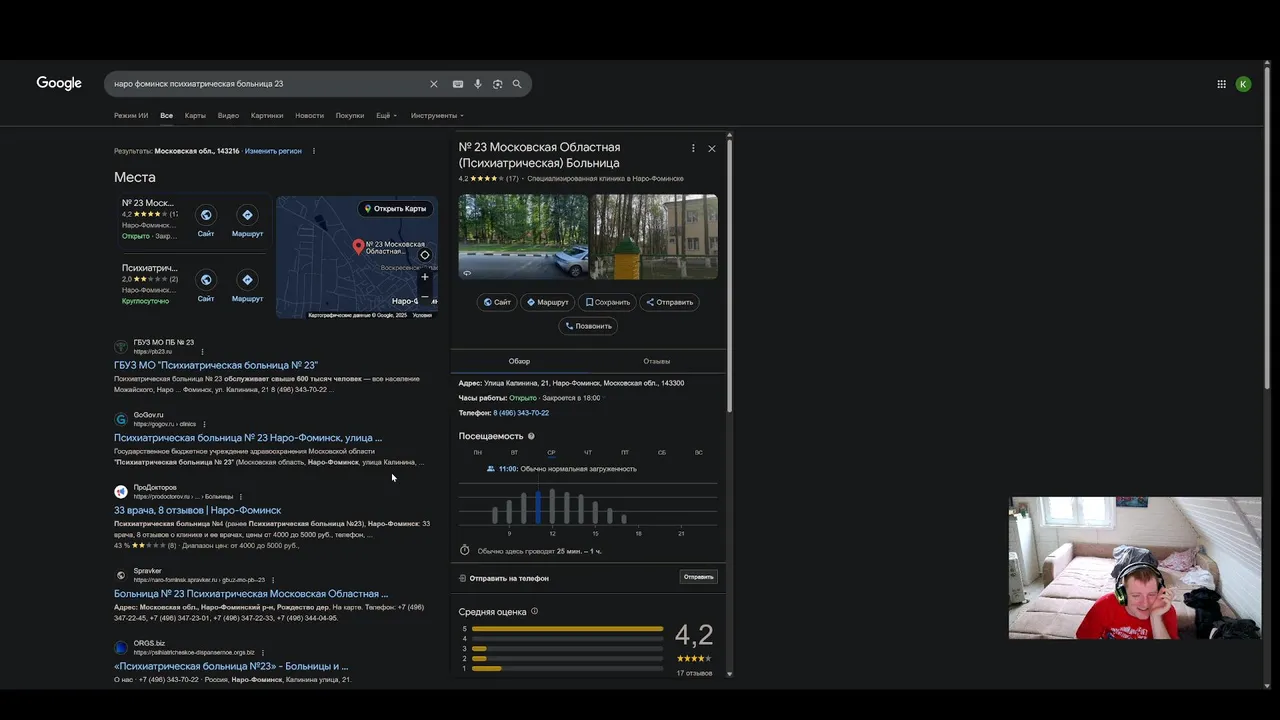The height and width of the screenshot is (720, 1280).
Task: Open the three-dot menu next to 'Изменить регион'
Action: (314, 151)
